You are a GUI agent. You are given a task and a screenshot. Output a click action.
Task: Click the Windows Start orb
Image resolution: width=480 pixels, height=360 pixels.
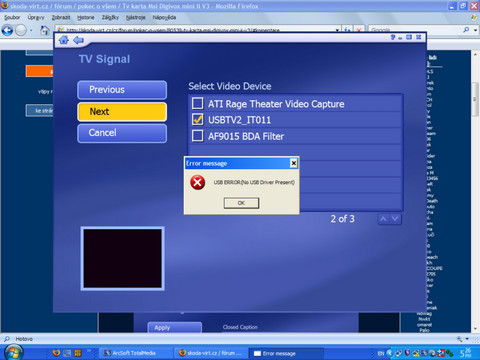[14, 353]
